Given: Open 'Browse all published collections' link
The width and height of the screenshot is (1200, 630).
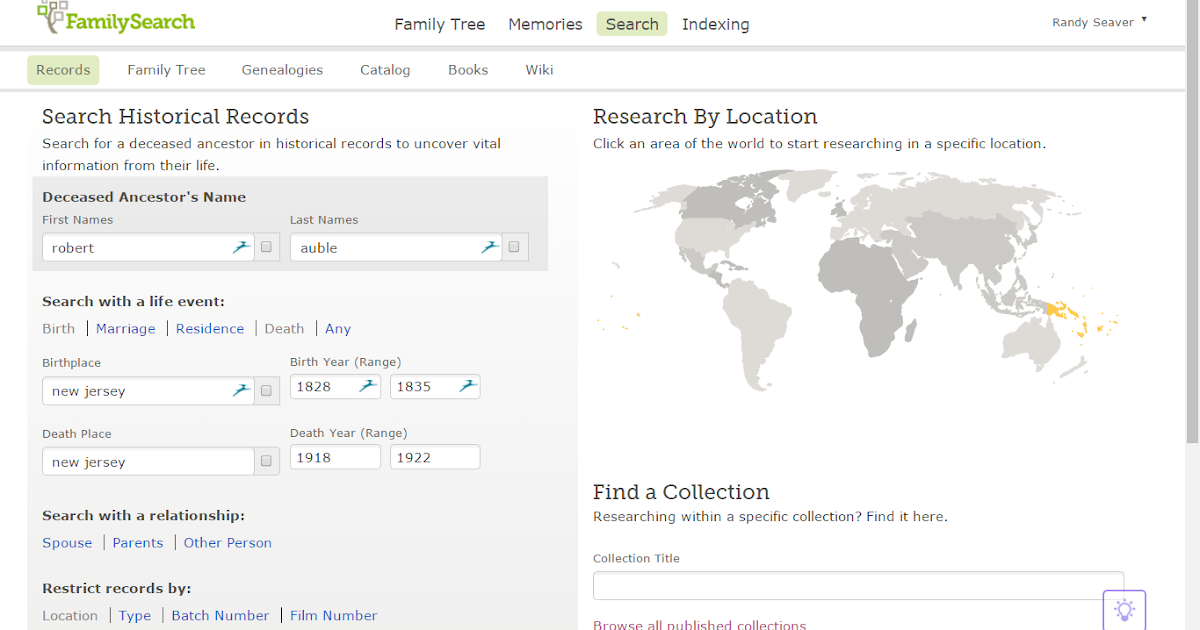Looking at the screenshot, I should coord(699,624).
